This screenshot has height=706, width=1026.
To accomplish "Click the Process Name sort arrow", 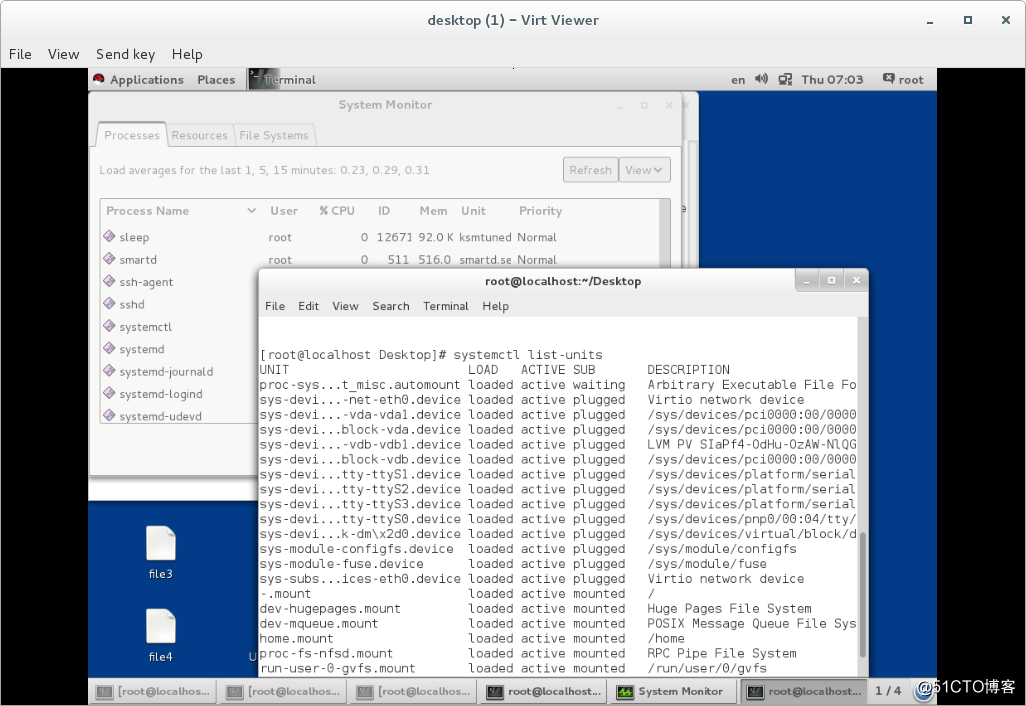I will 251,211.
